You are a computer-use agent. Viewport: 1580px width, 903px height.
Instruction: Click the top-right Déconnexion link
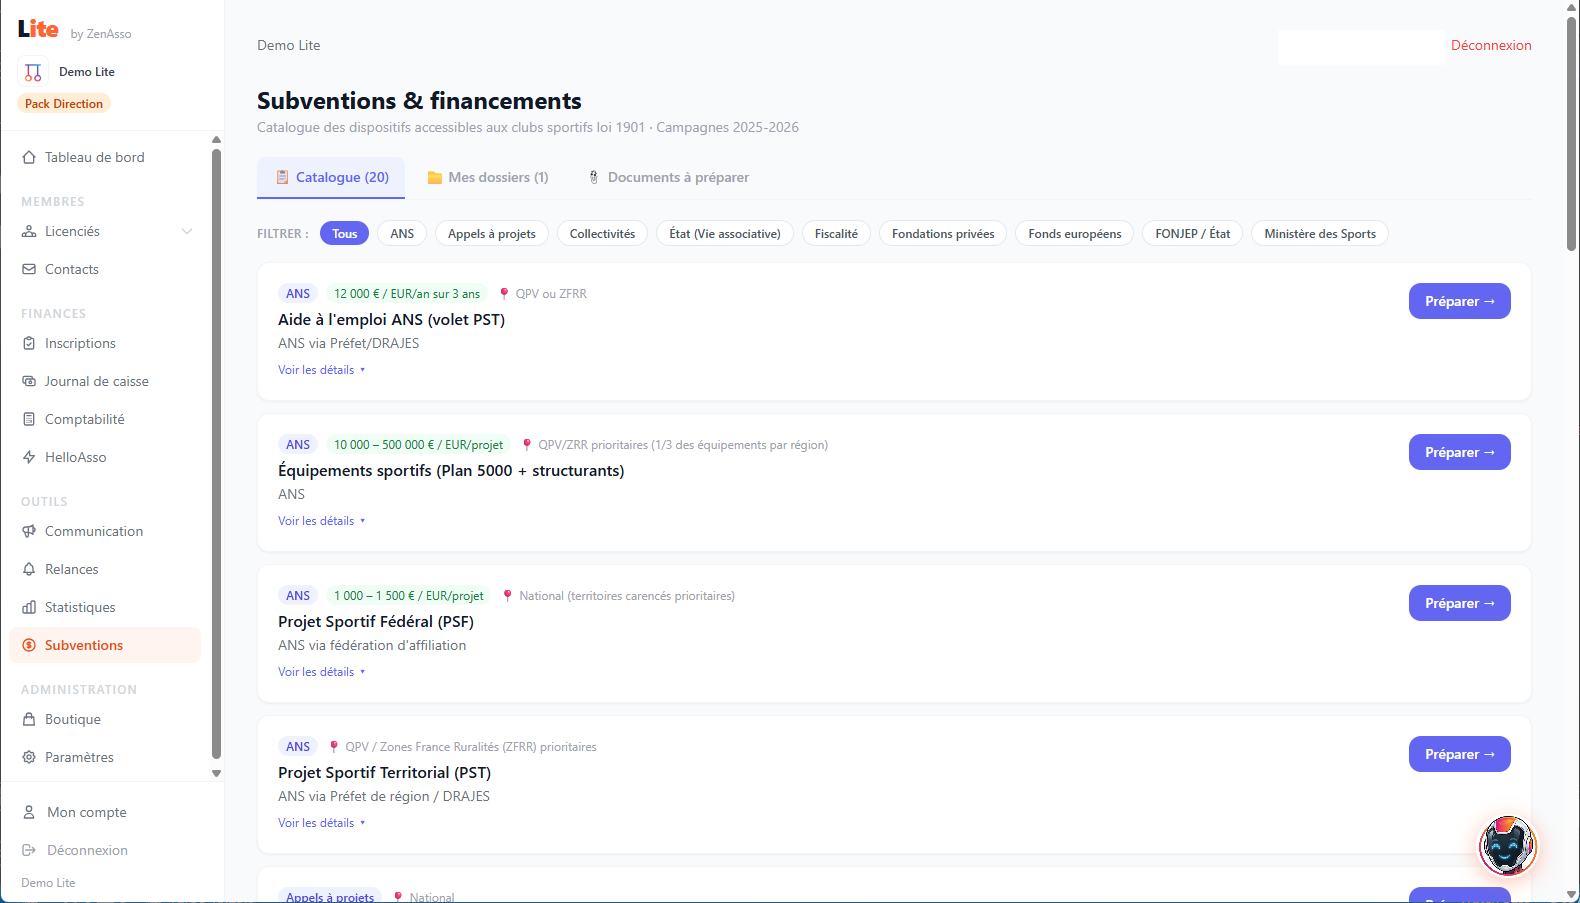point(1491,45)
